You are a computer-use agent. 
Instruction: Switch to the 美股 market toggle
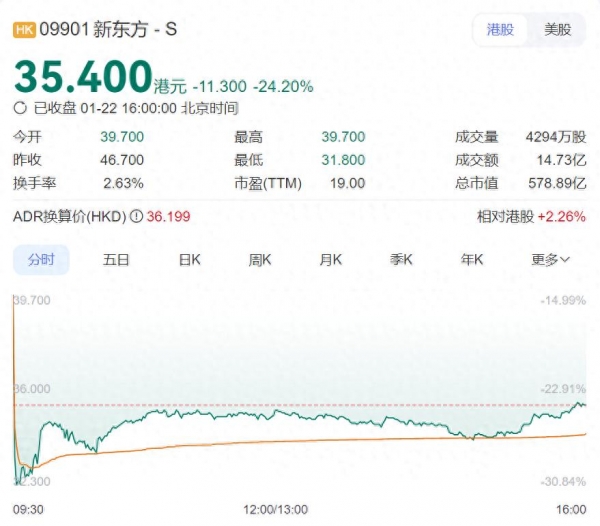[558, 29]
